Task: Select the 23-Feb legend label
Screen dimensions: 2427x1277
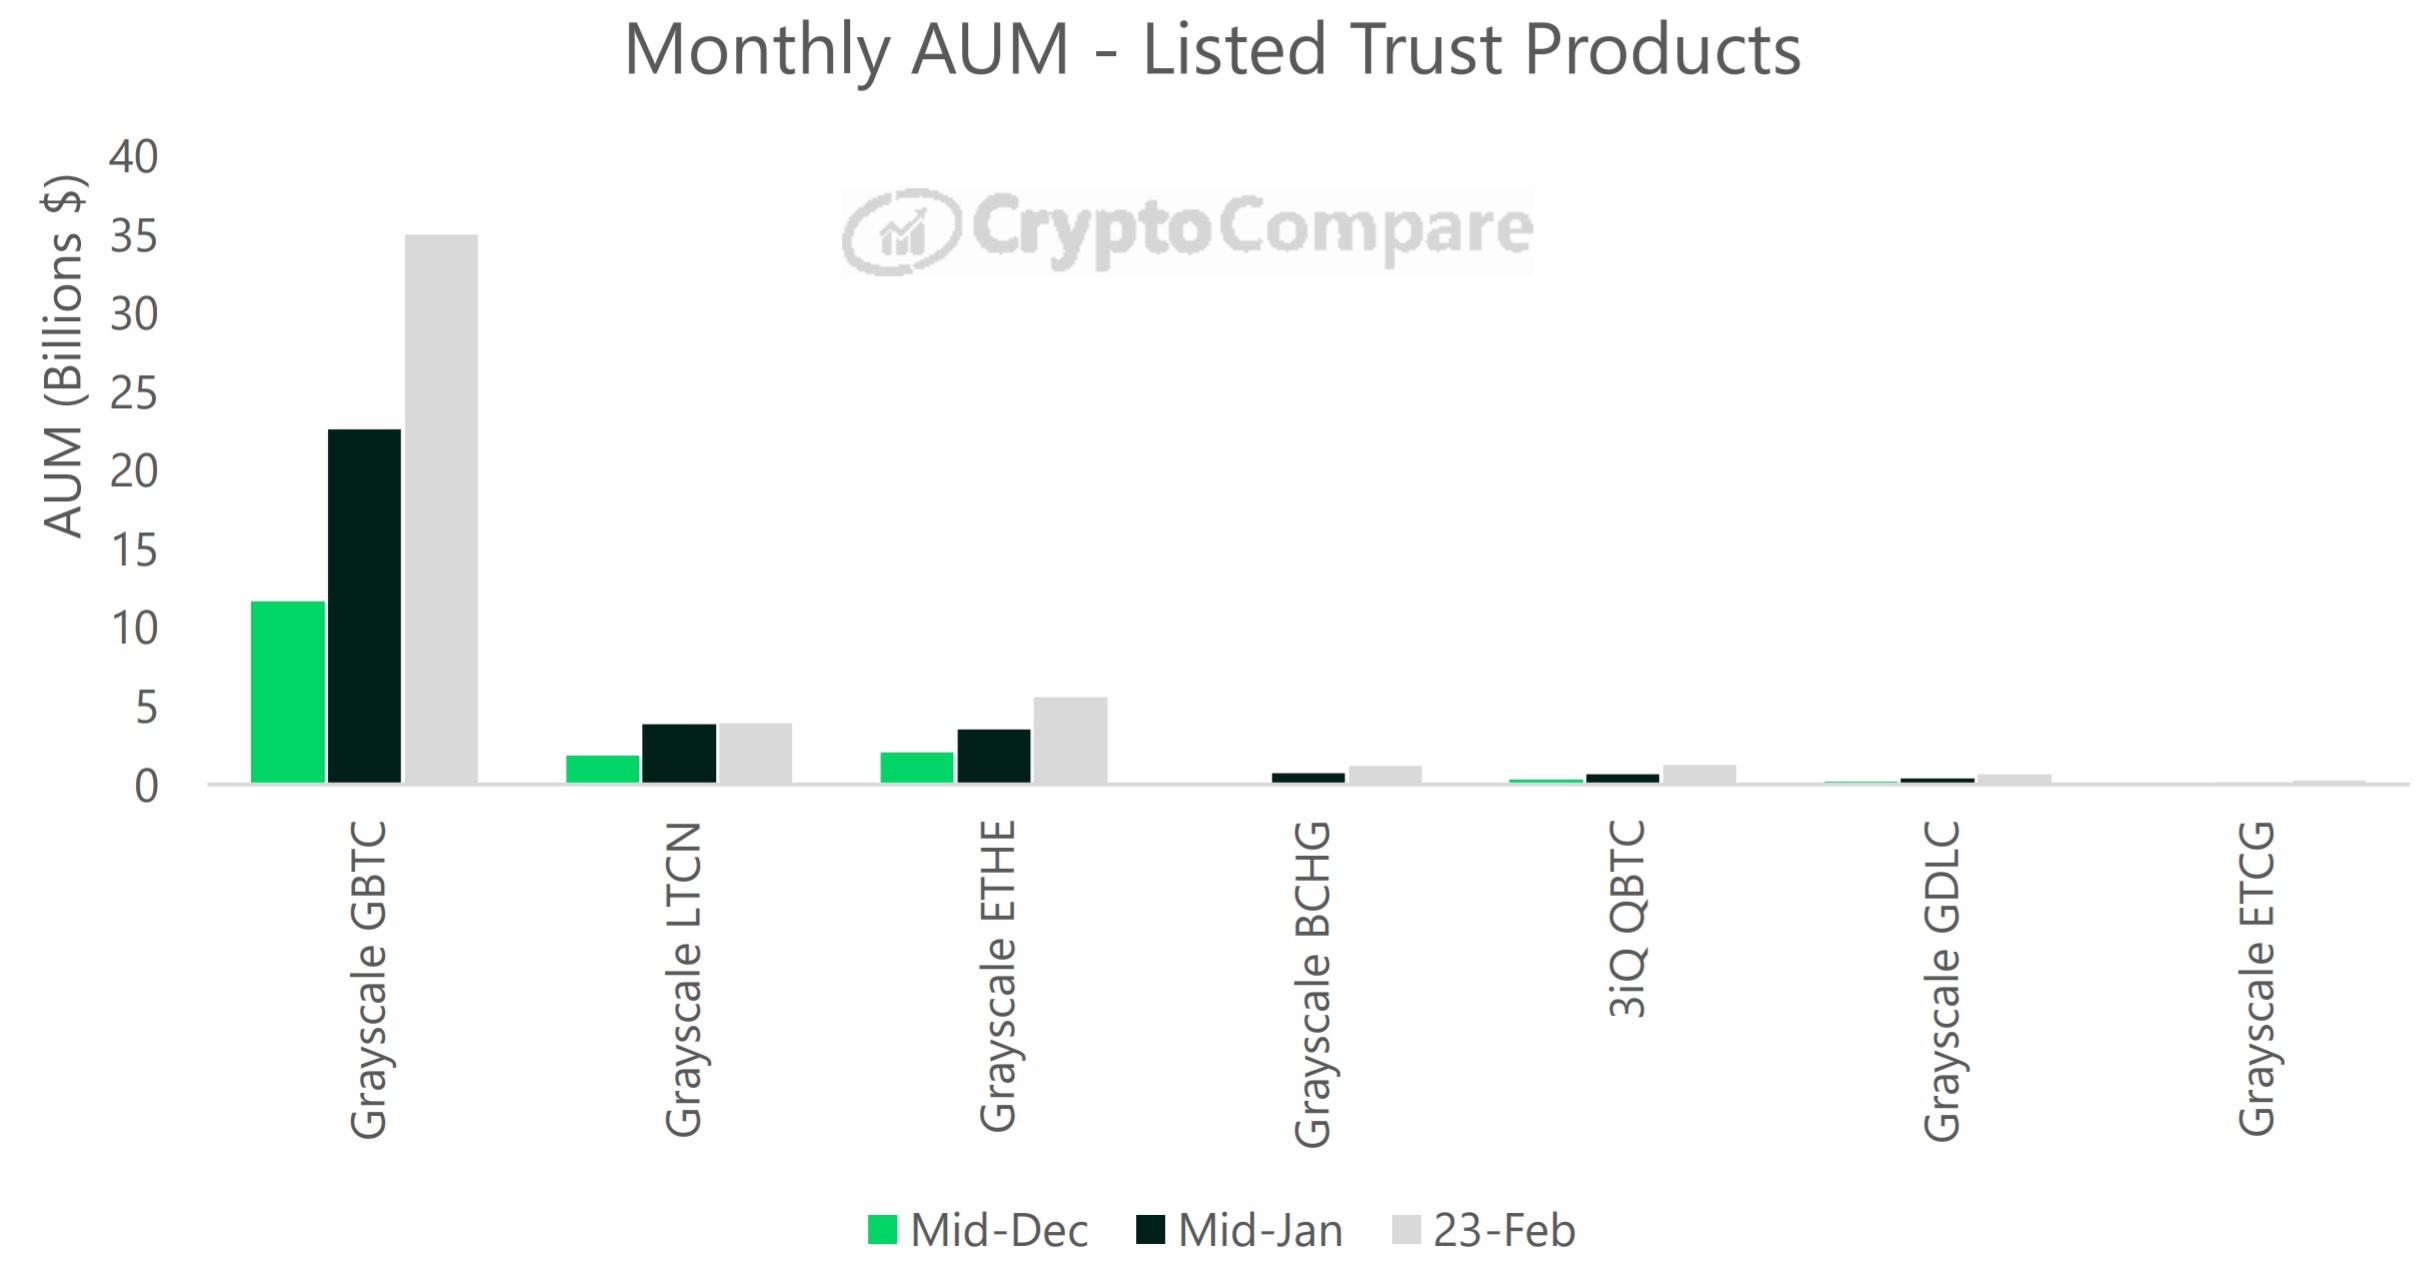Action: point(1504,1230)
